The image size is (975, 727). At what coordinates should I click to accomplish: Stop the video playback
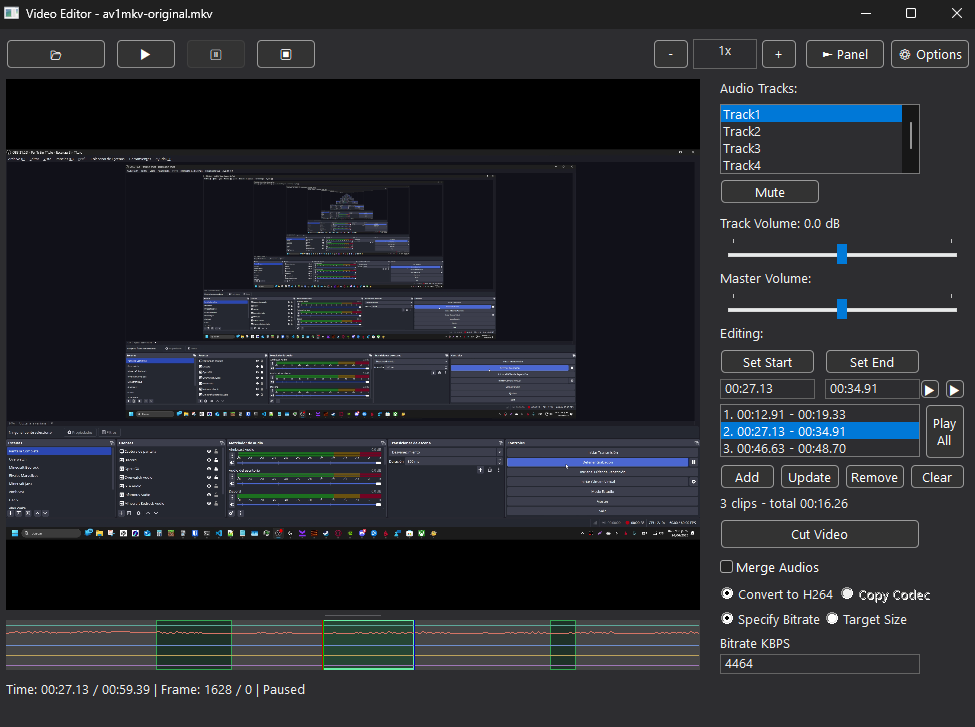[x=285, y=54]
